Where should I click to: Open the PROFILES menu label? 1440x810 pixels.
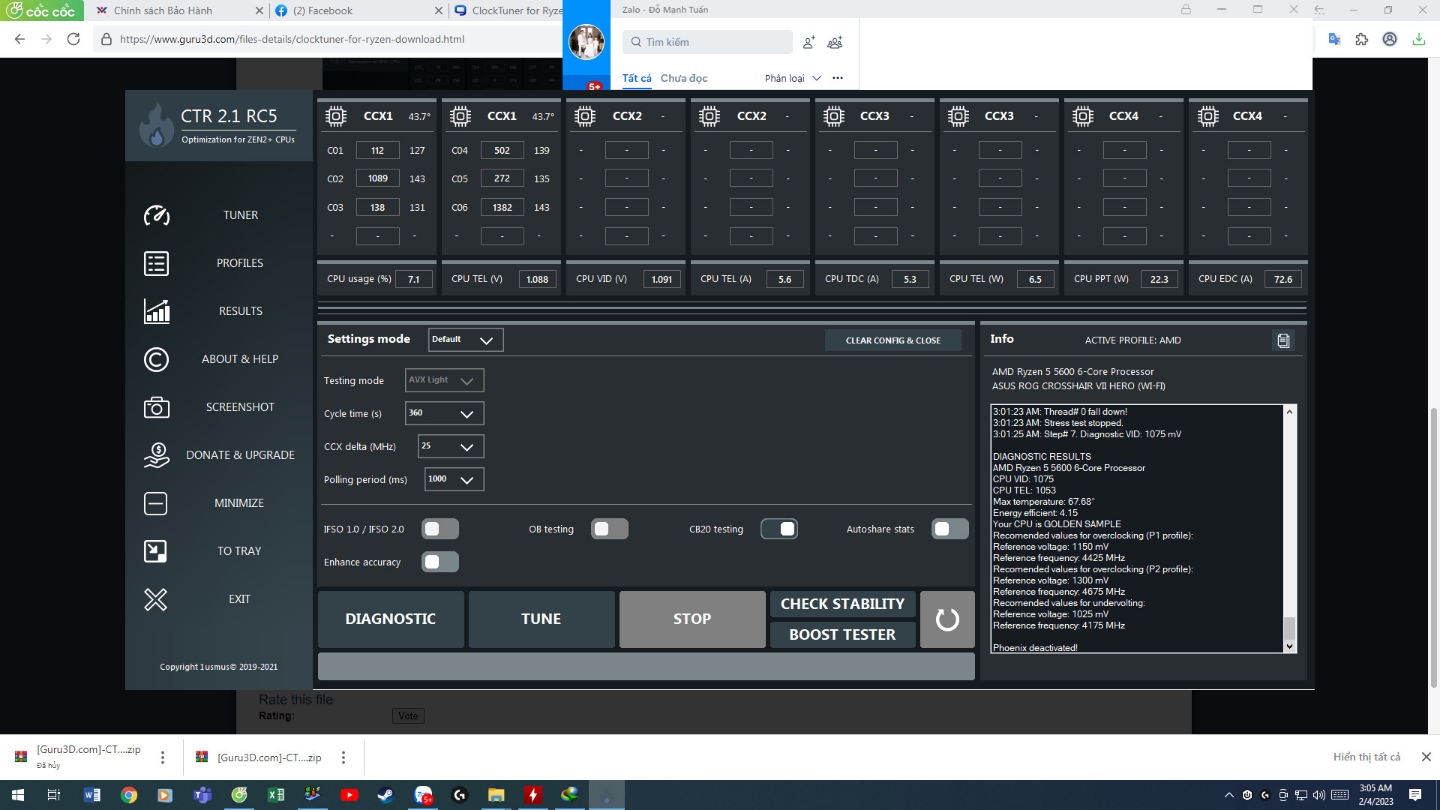pyautogui.click(x=240, y=263)
